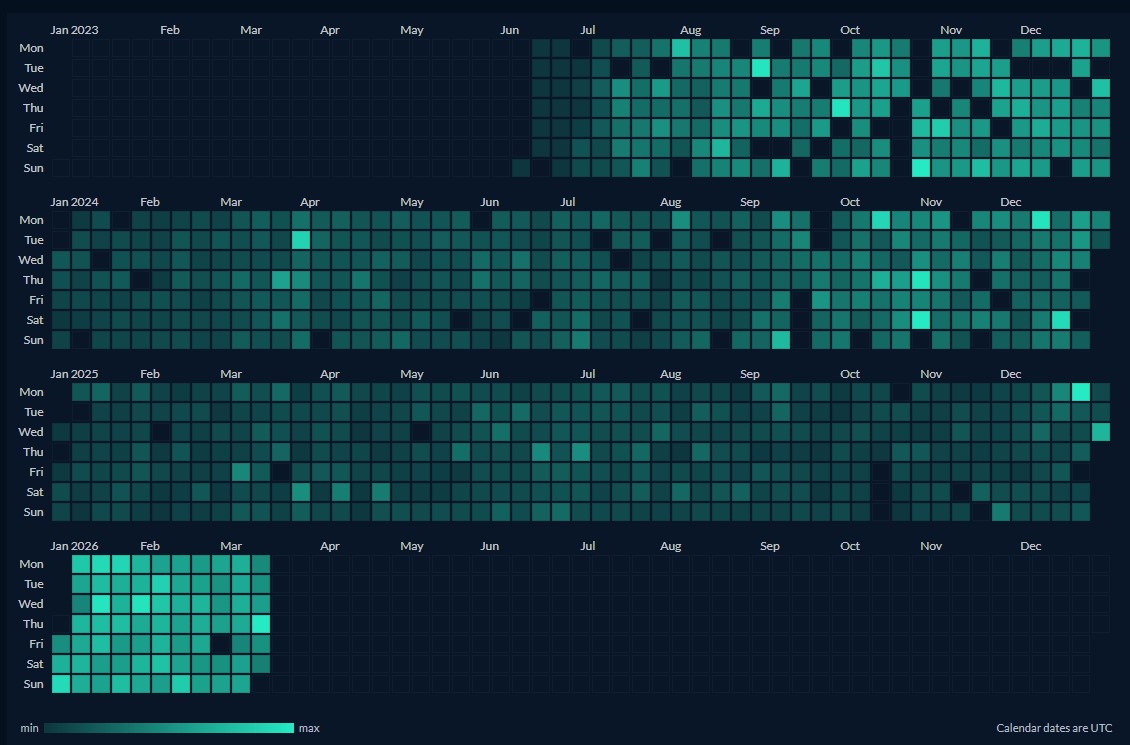Screen dimensions: 1130x745
Task: Select the bright Tuesday cell in April 2024
Action: 301,240
